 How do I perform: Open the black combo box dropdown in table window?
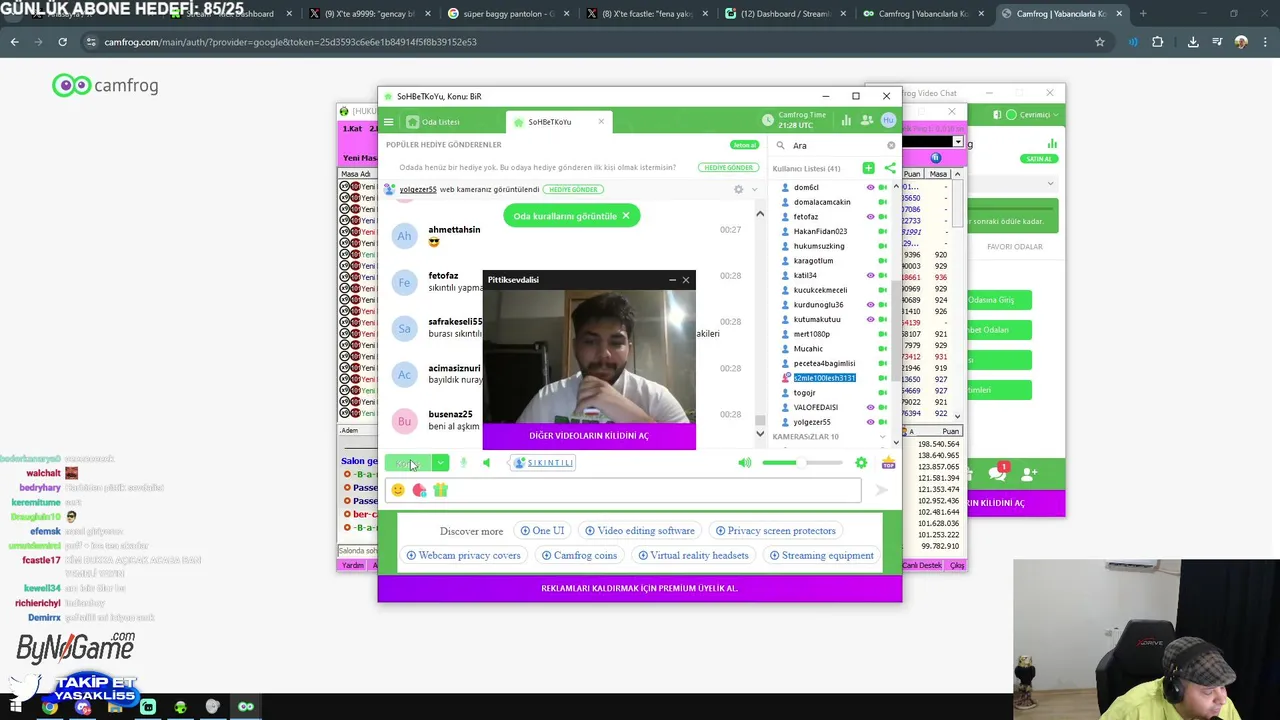point(958,142)
